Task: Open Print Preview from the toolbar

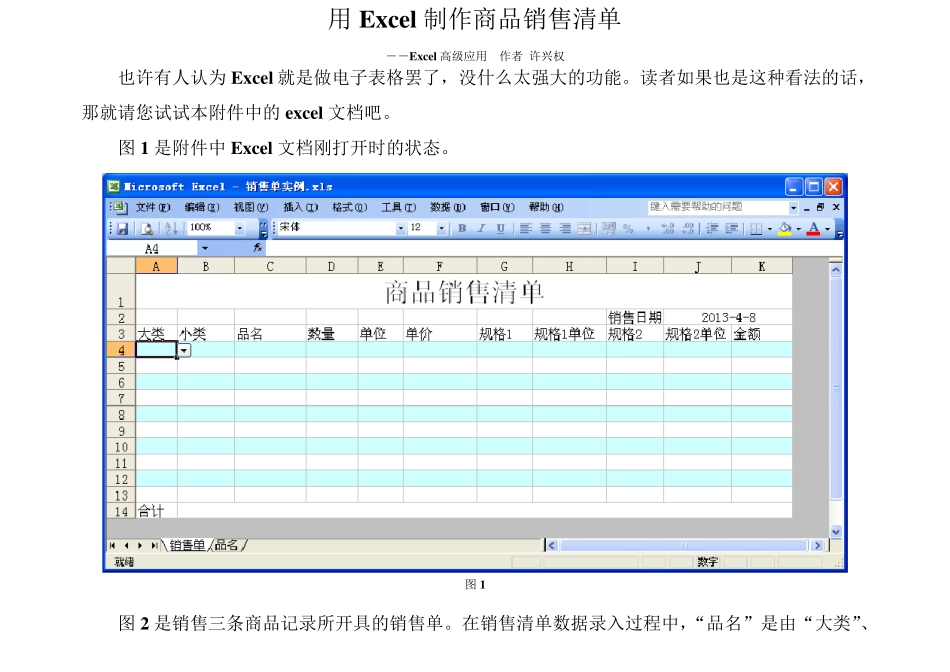Action: coord(147,228)
